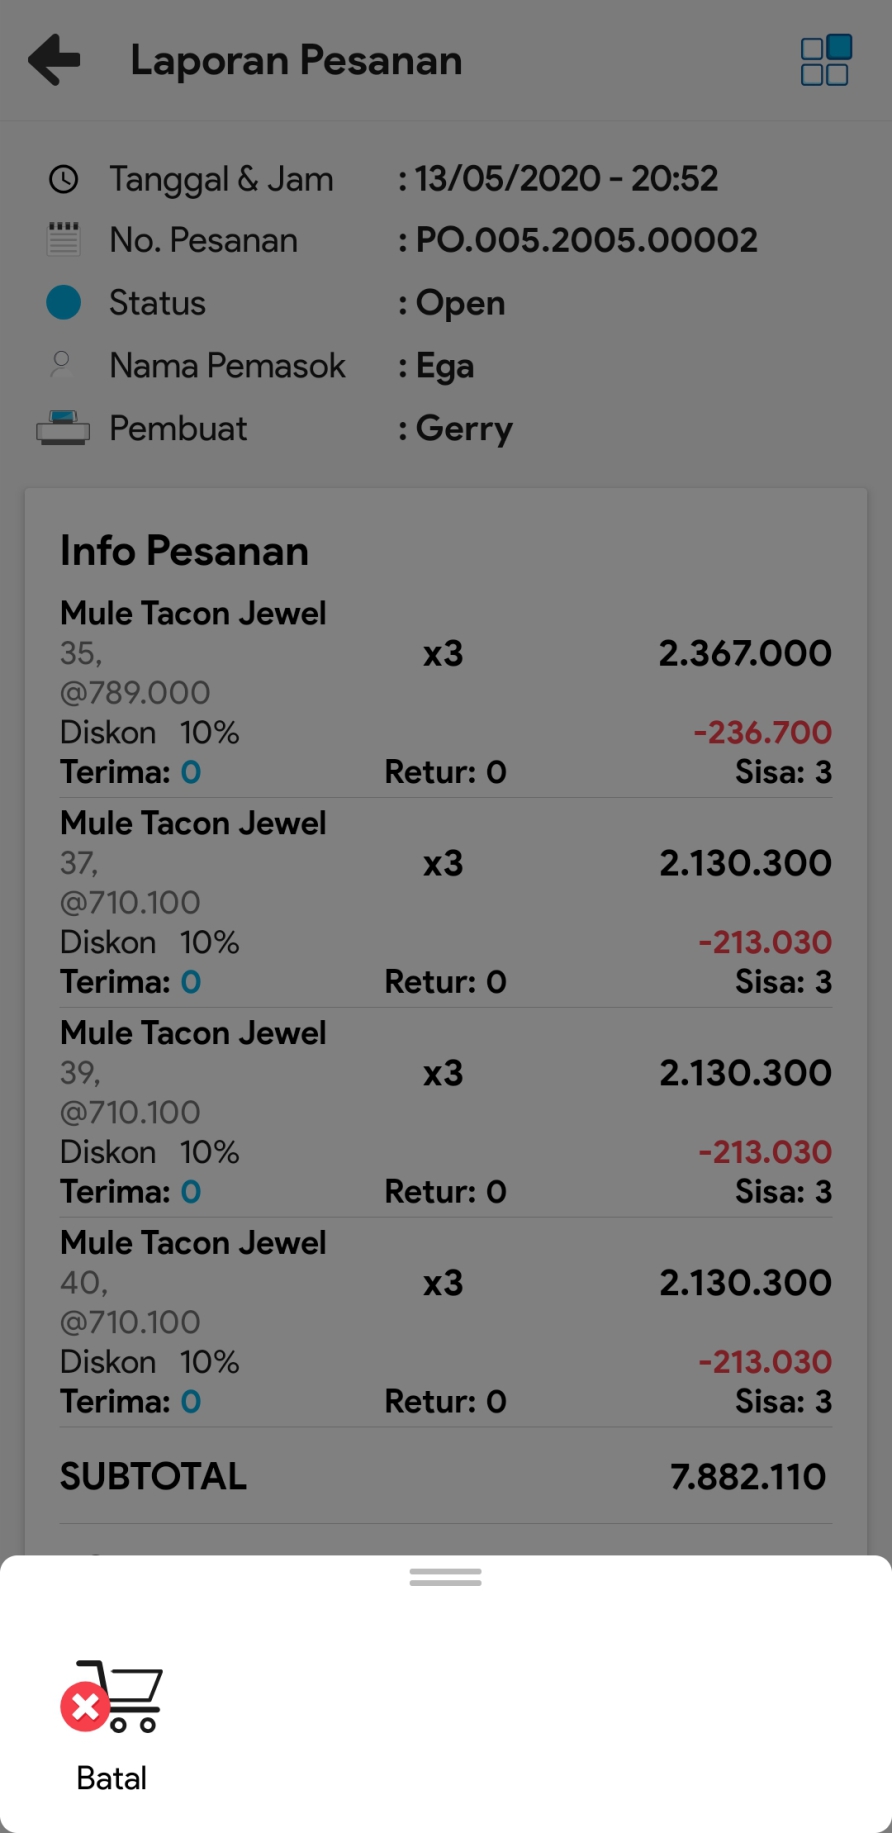The width and height of the screenshot is (892, 1833).
Task: Open the grid menu icon
Action: (825, 61)
